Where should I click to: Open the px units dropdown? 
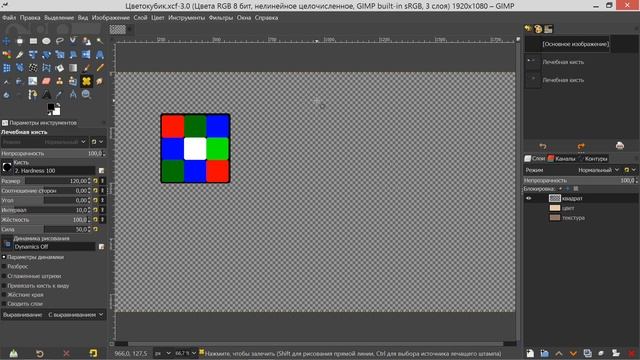click(x=162, y=353)
